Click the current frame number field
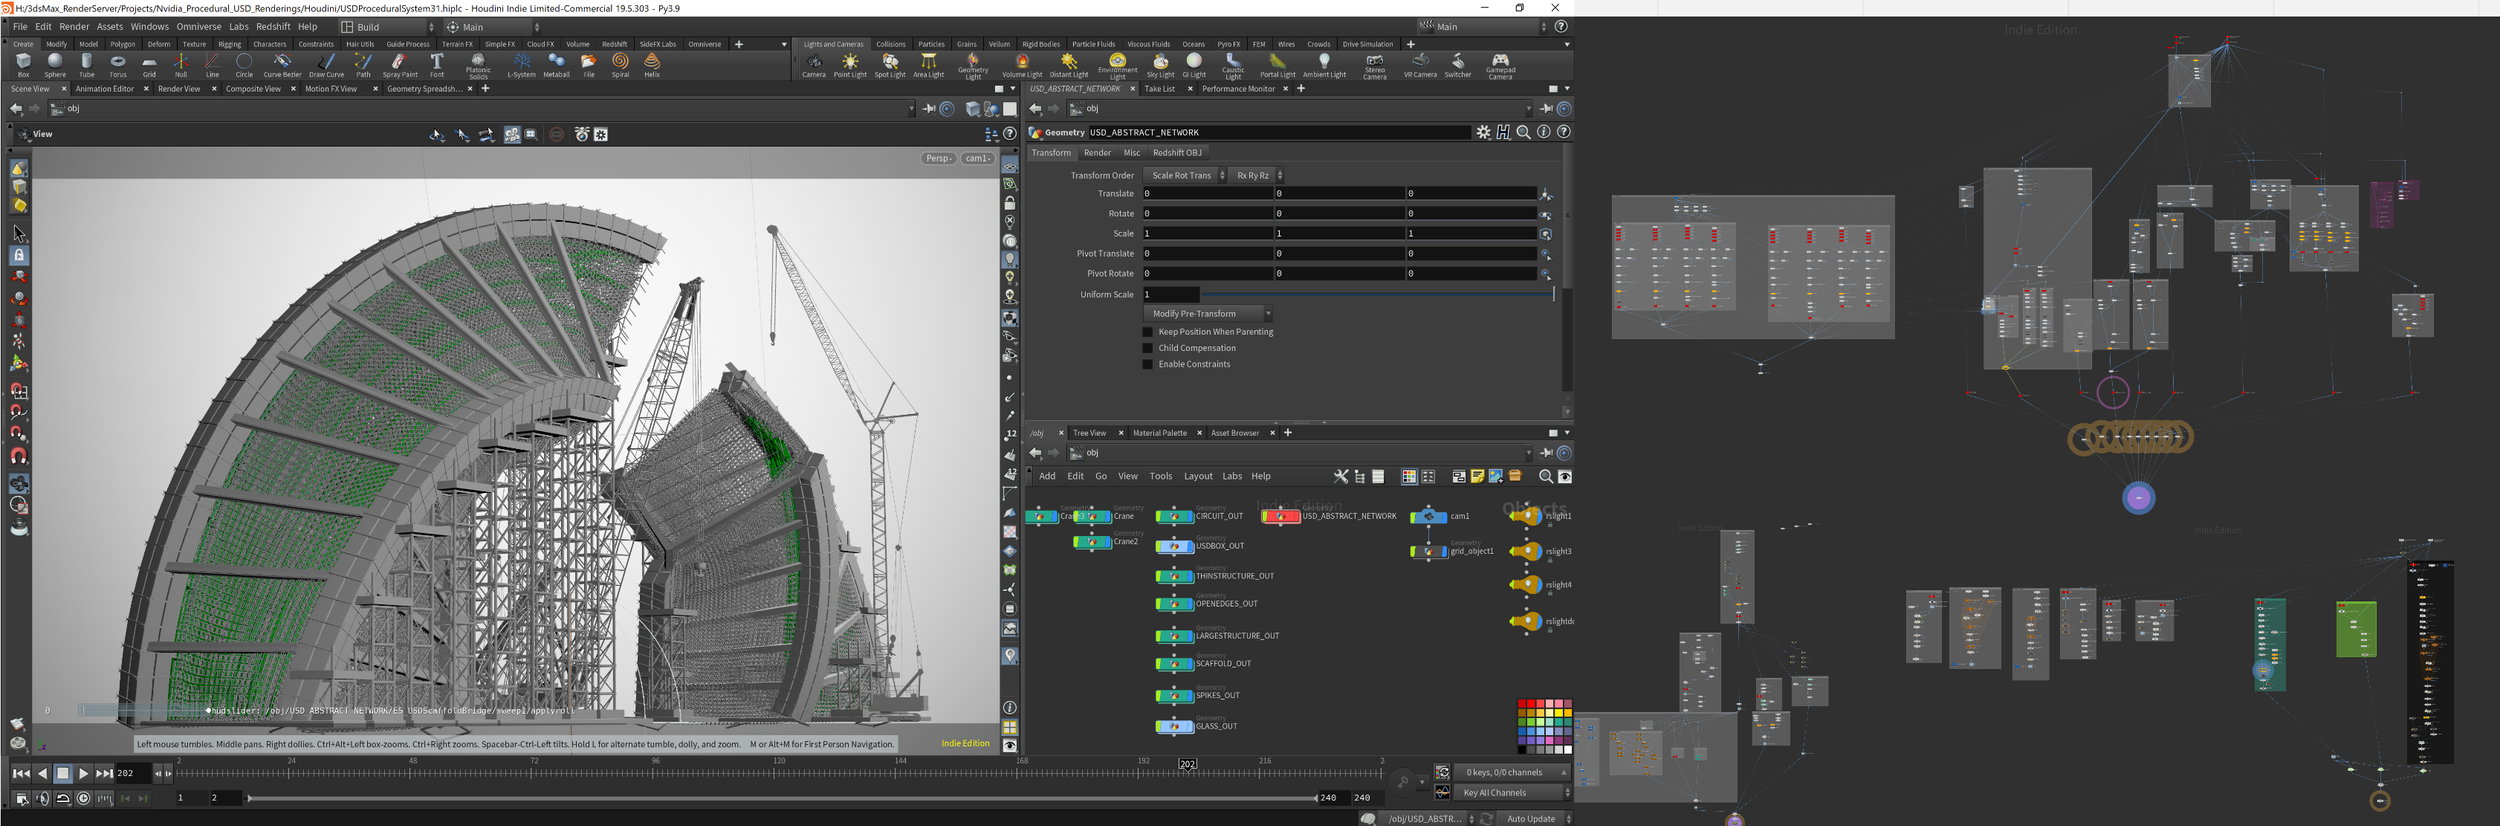Screen dimensions: 2500x826 coord(132,773)
